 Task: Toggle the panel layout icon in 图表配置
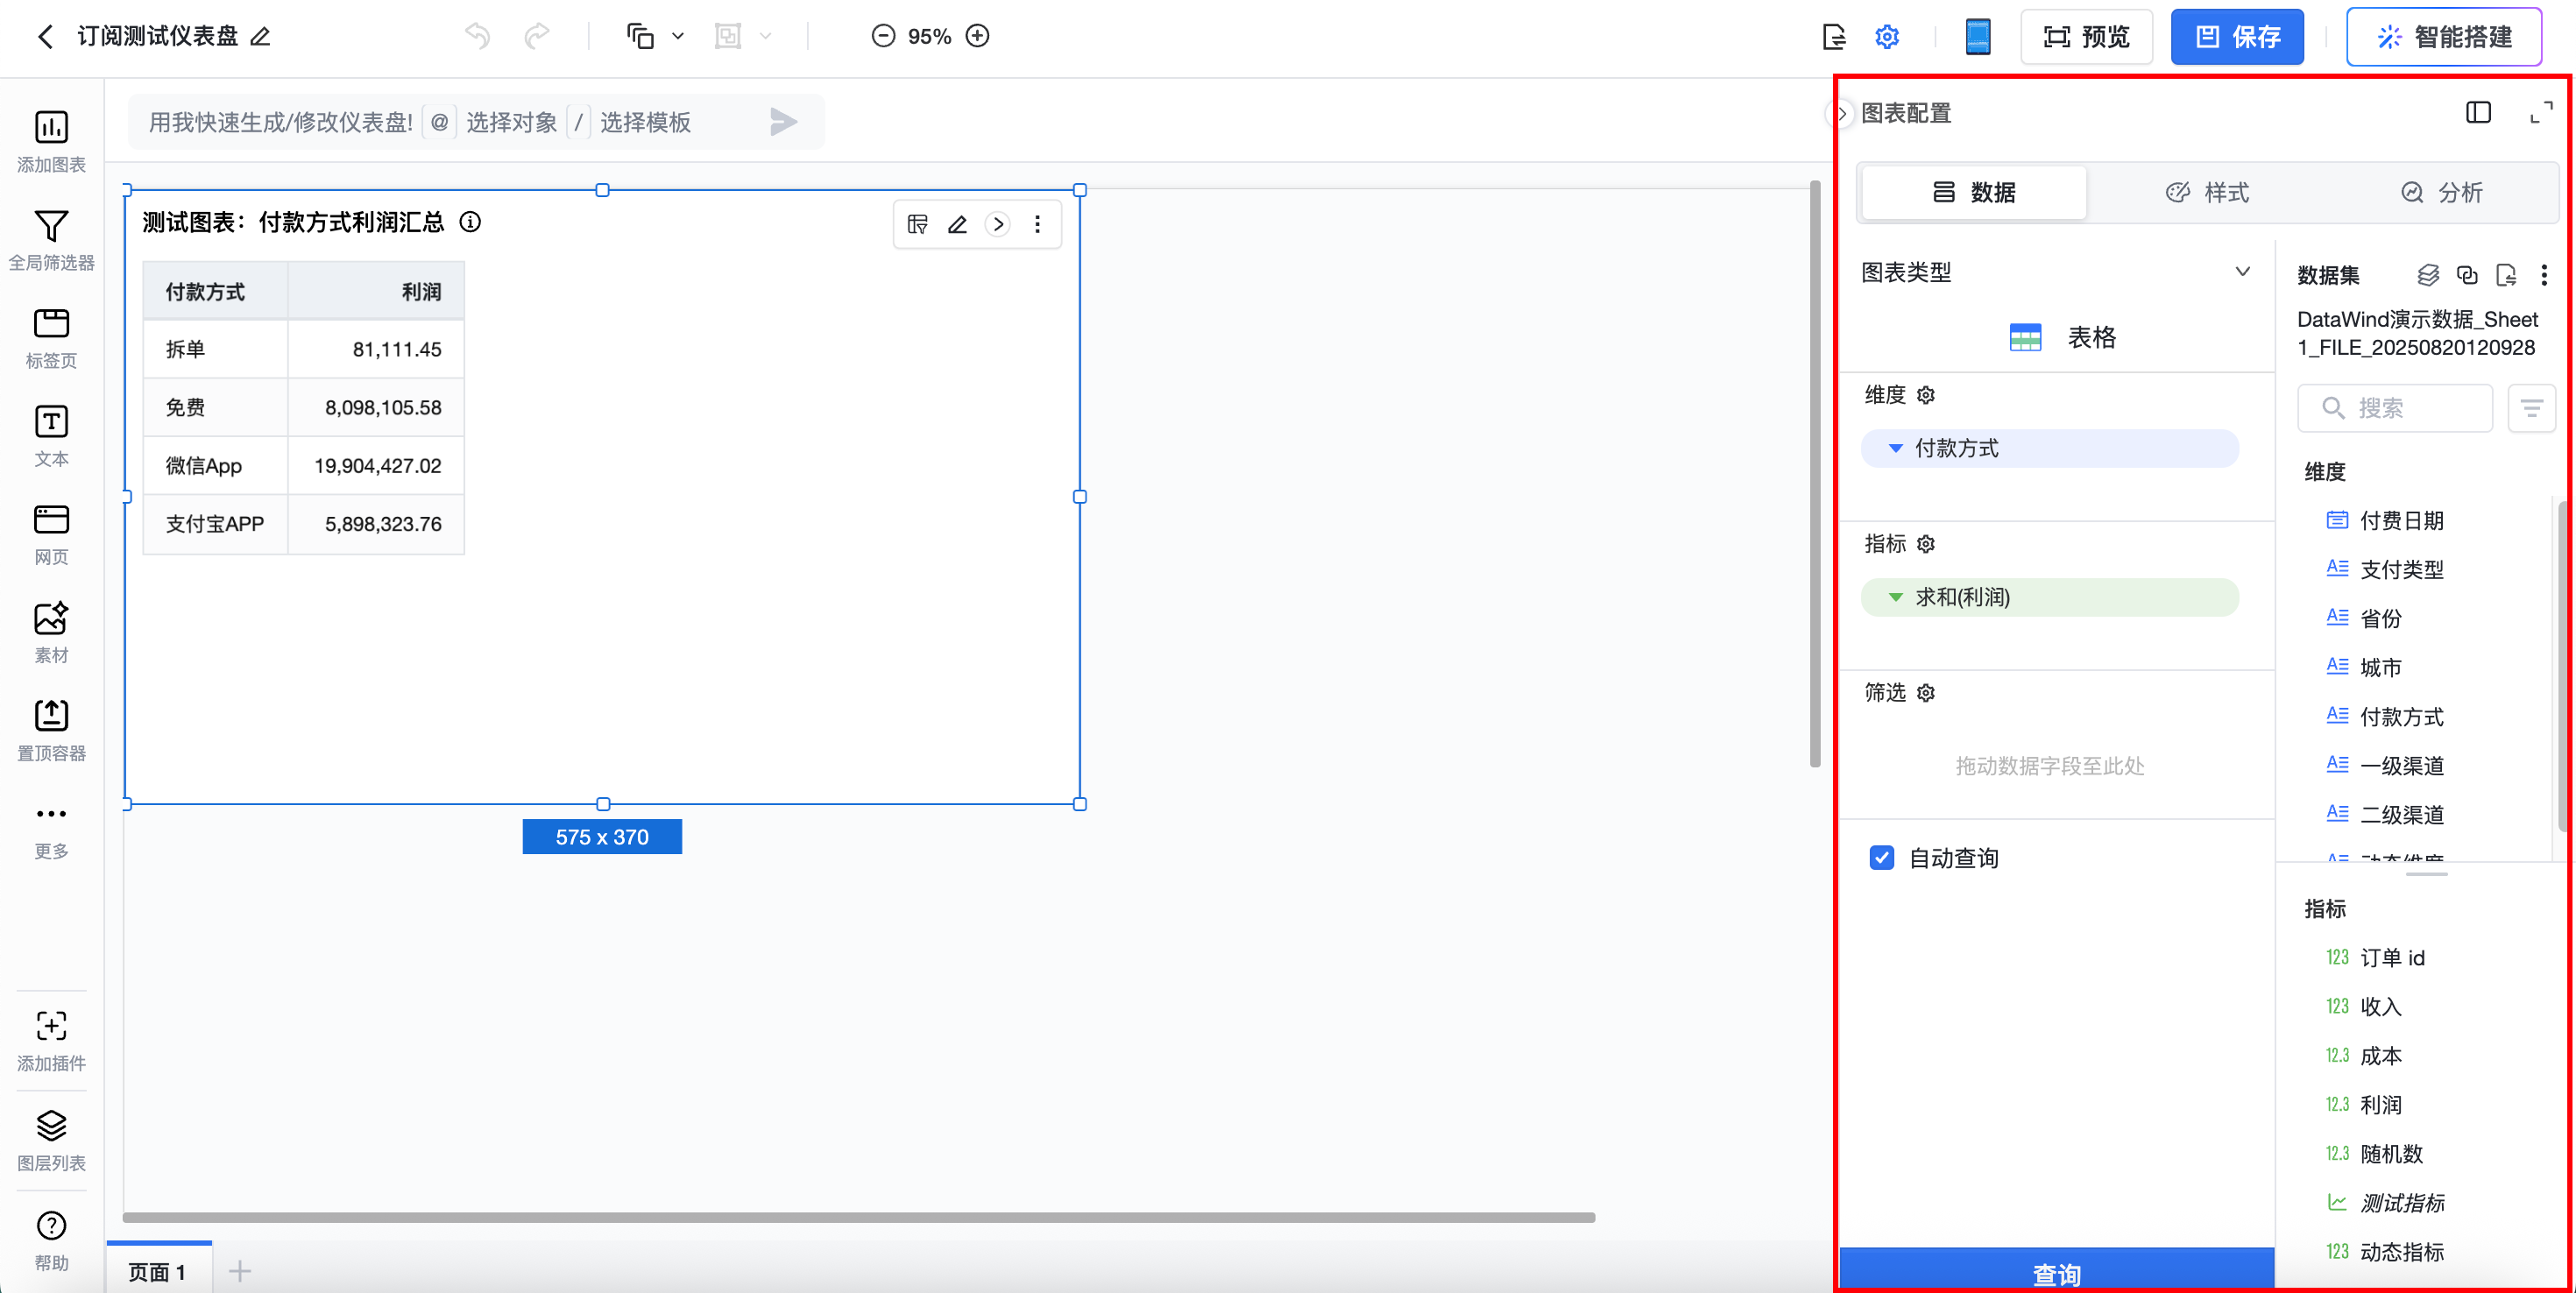(2478, 112)
